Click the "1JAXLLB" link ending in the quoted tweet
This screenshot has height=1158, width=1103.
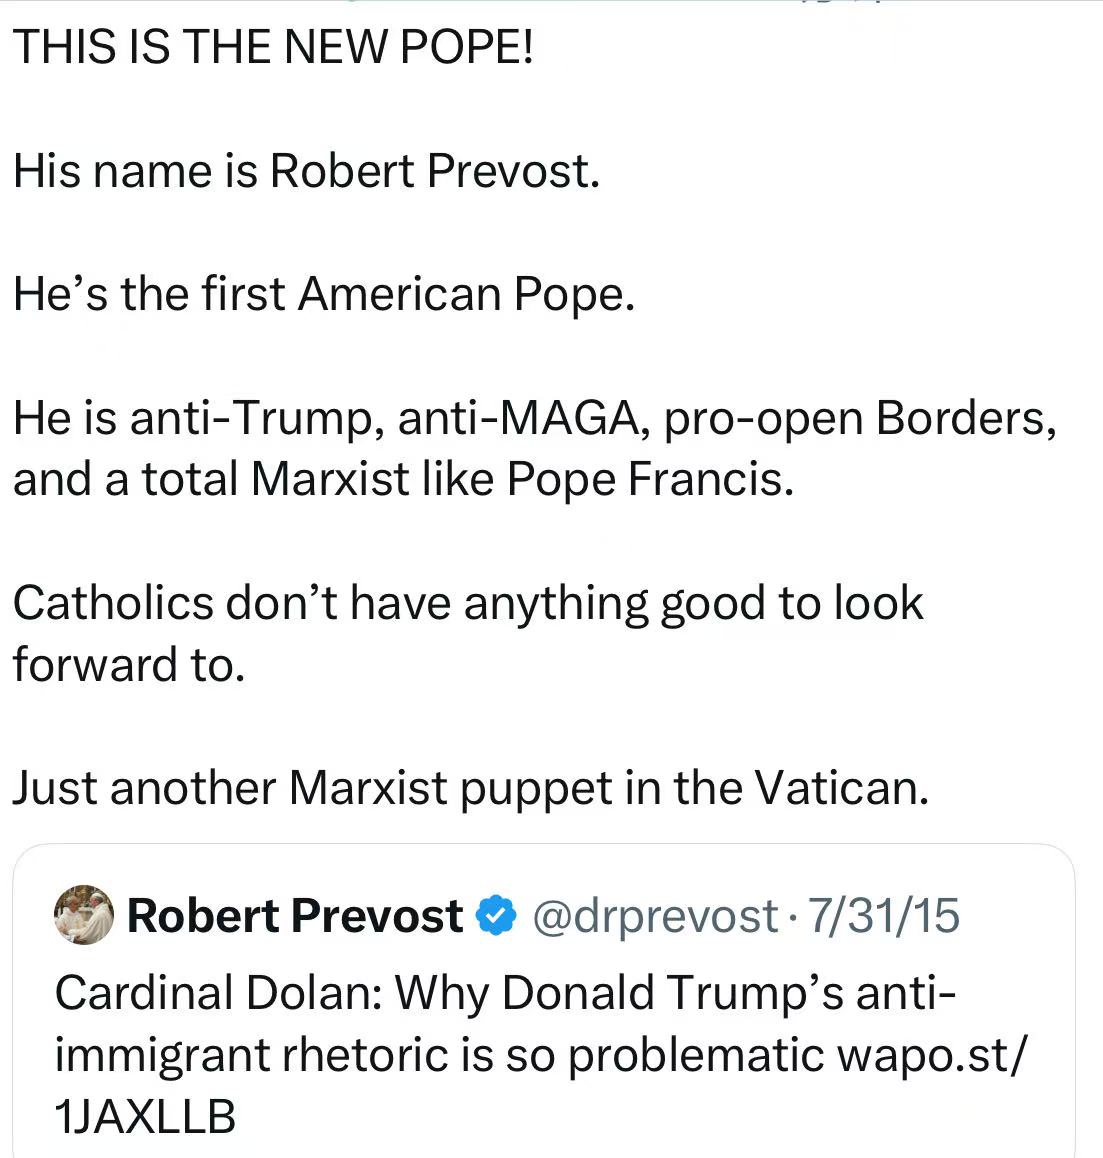[x=145, y=1115]
